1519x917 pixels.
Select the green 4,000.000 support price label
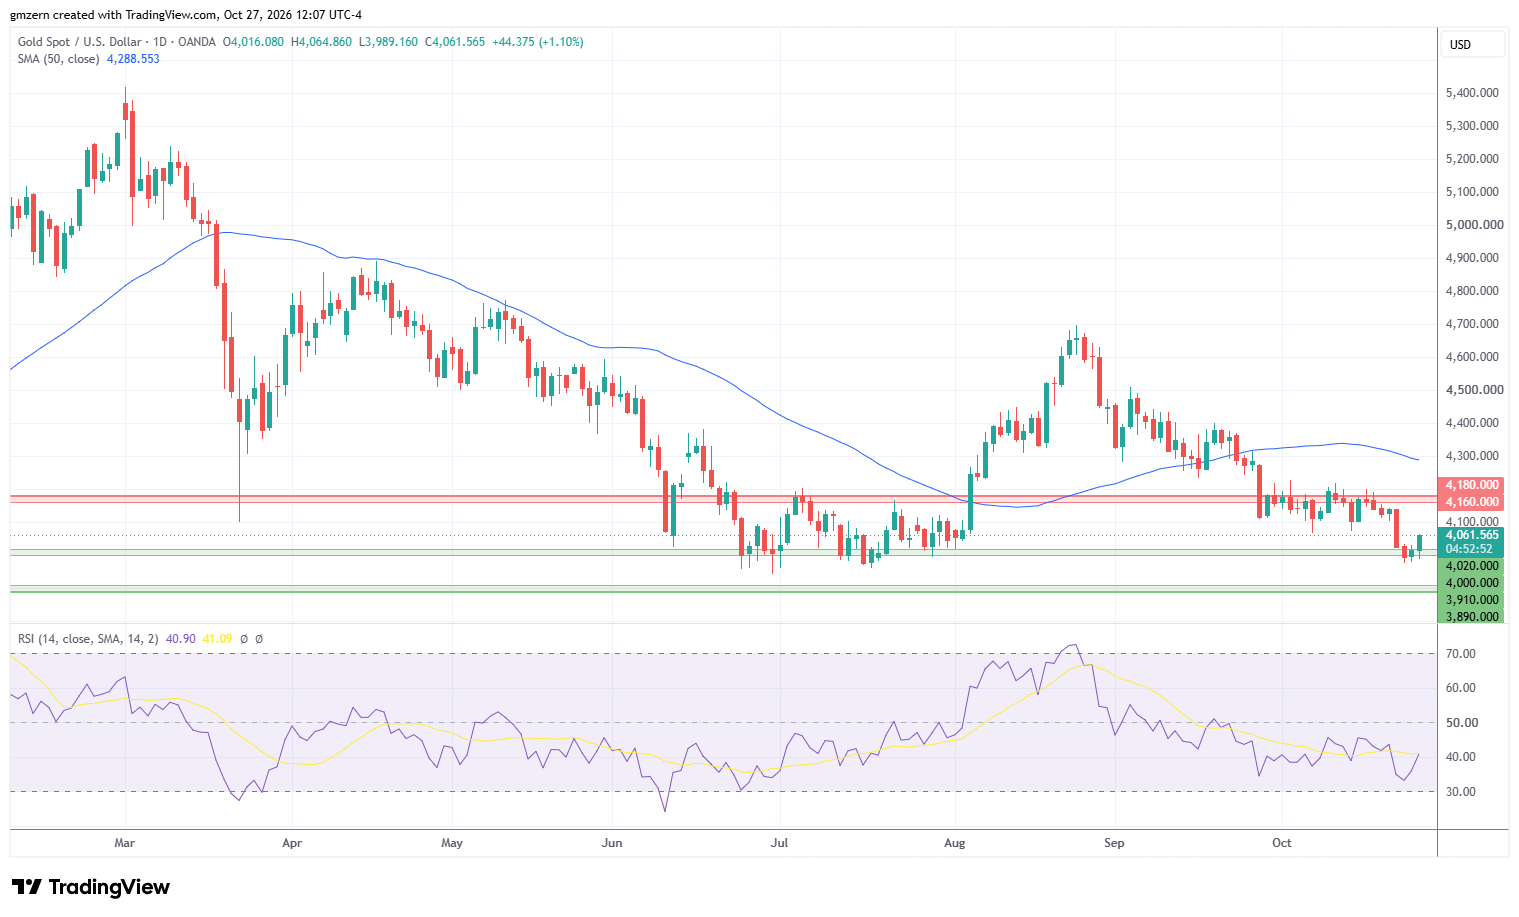click(x=1472, y=582)
